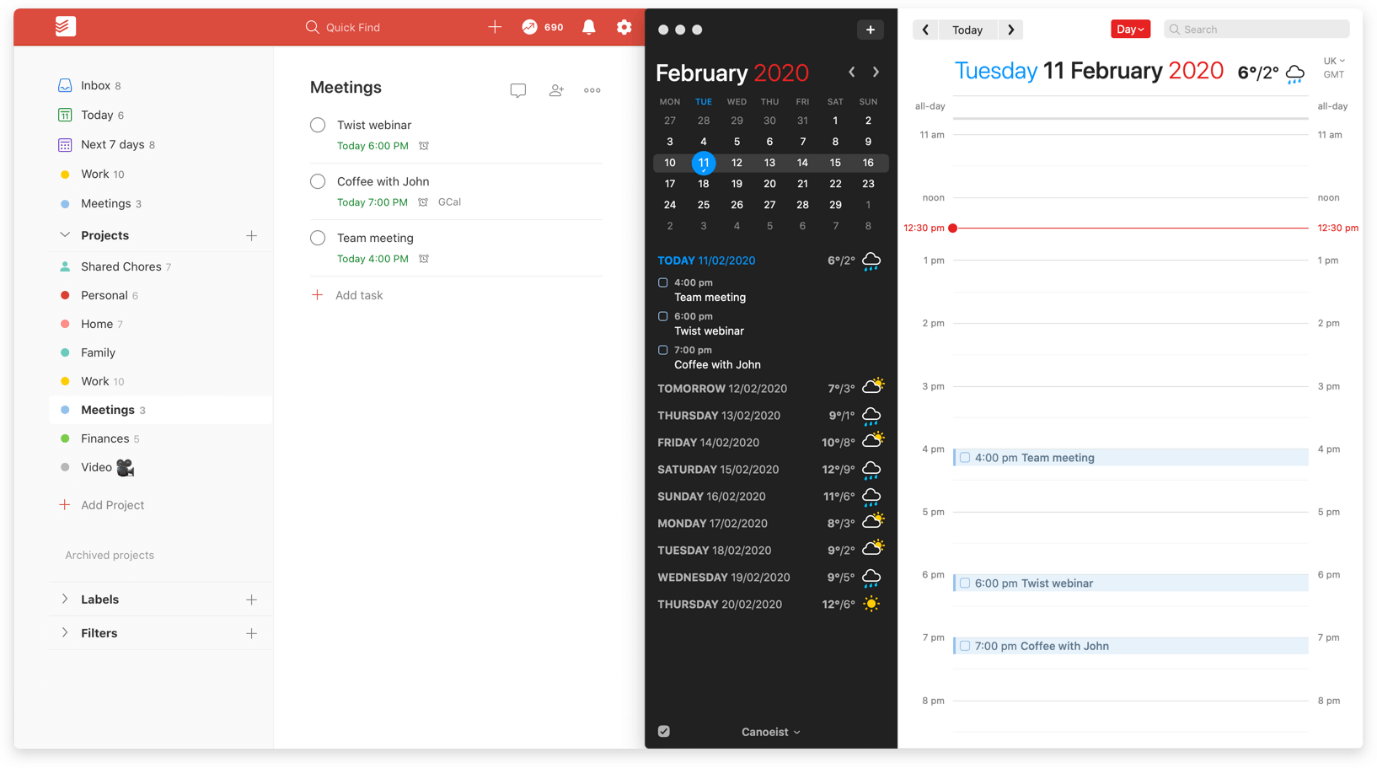The width and height of the screenshot is (1377, 774).
Task: Open the Todoist settings gear
Action: (x=624, y=27)
